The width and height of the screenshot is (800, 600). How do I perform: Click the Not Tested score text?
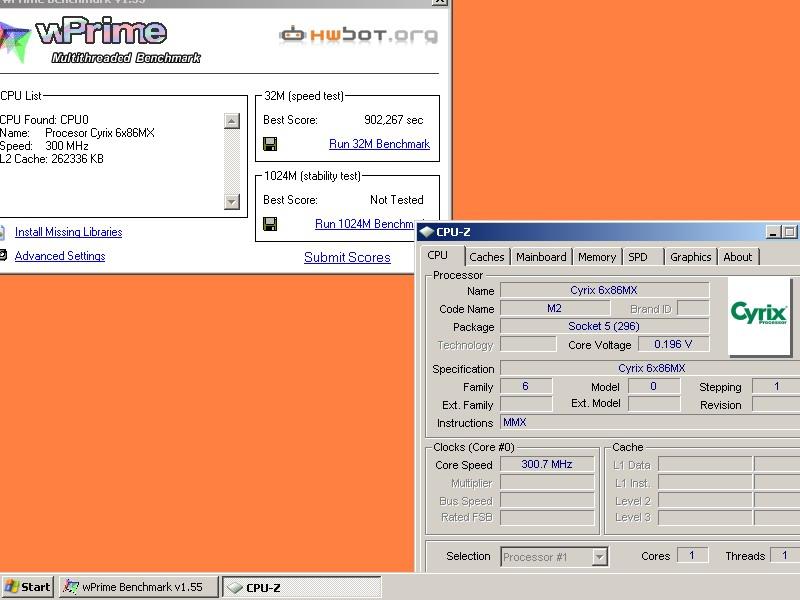click(x=397, y=199)
